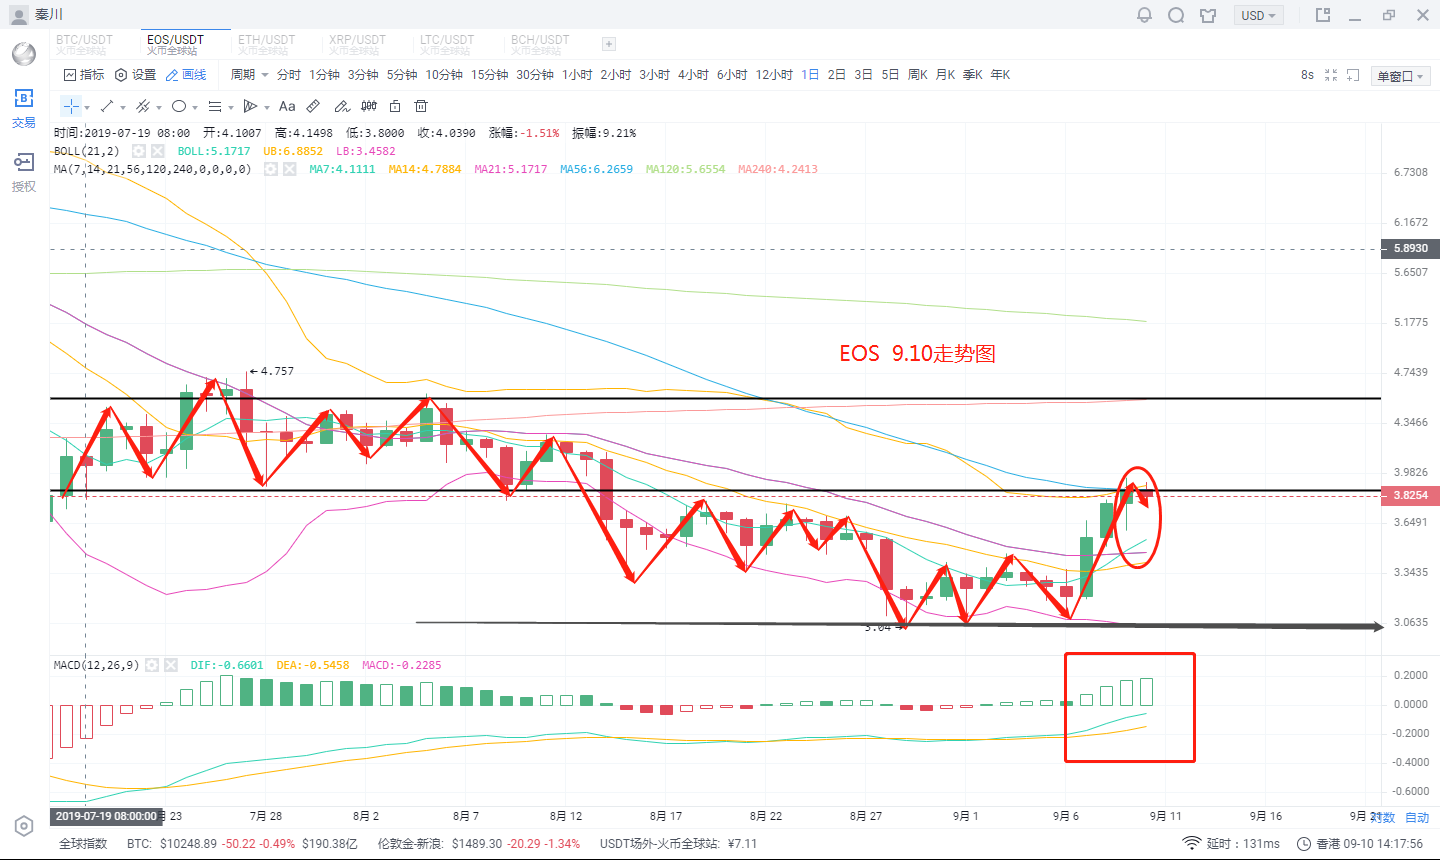The height and width of the screenshot is (860, 1440).
Task: Switch to the ETH/USDT tab
Action: tap(266, 44)
